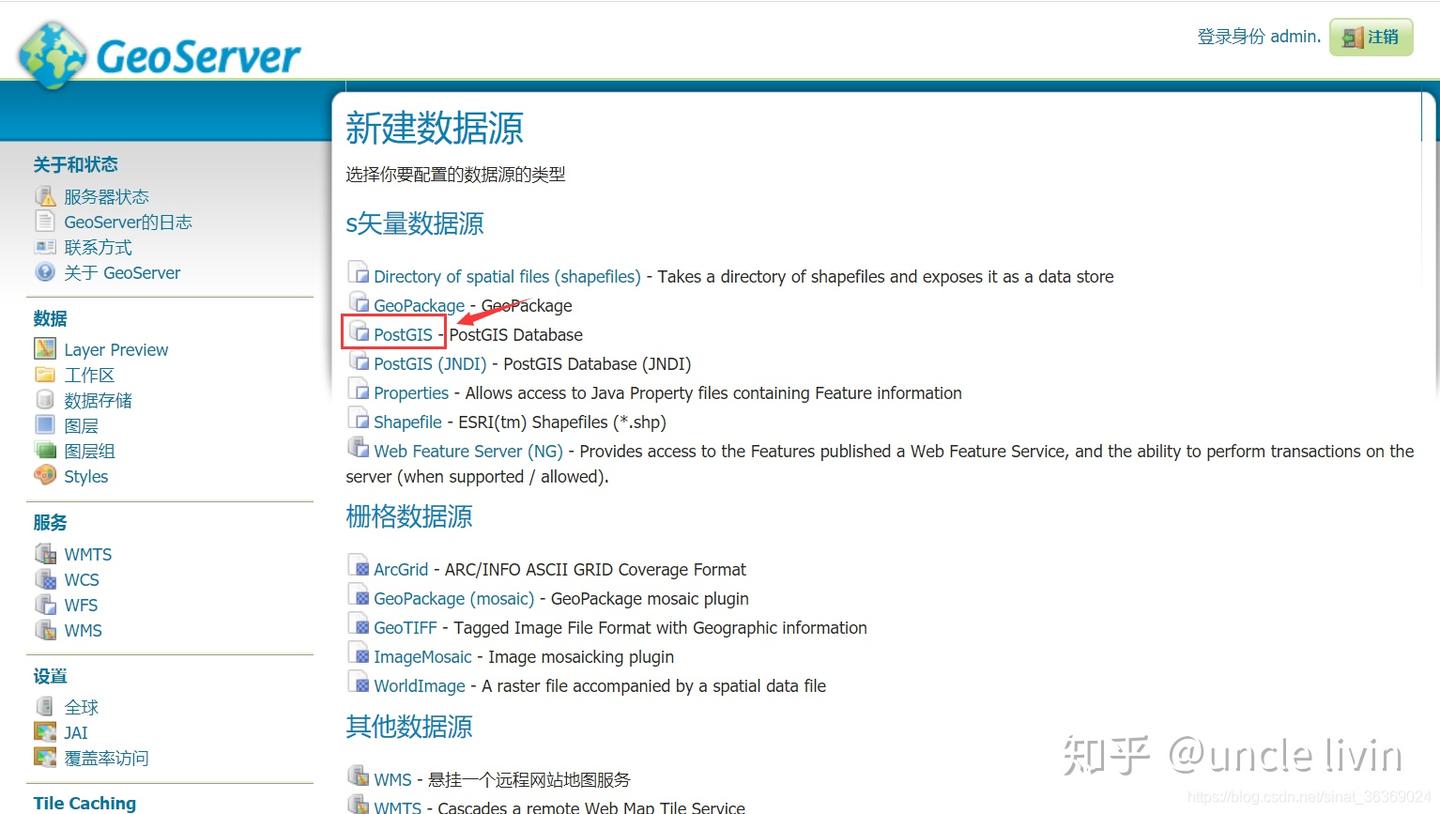
Task: Select the Shapefile data source
Action: coord(407,422)
